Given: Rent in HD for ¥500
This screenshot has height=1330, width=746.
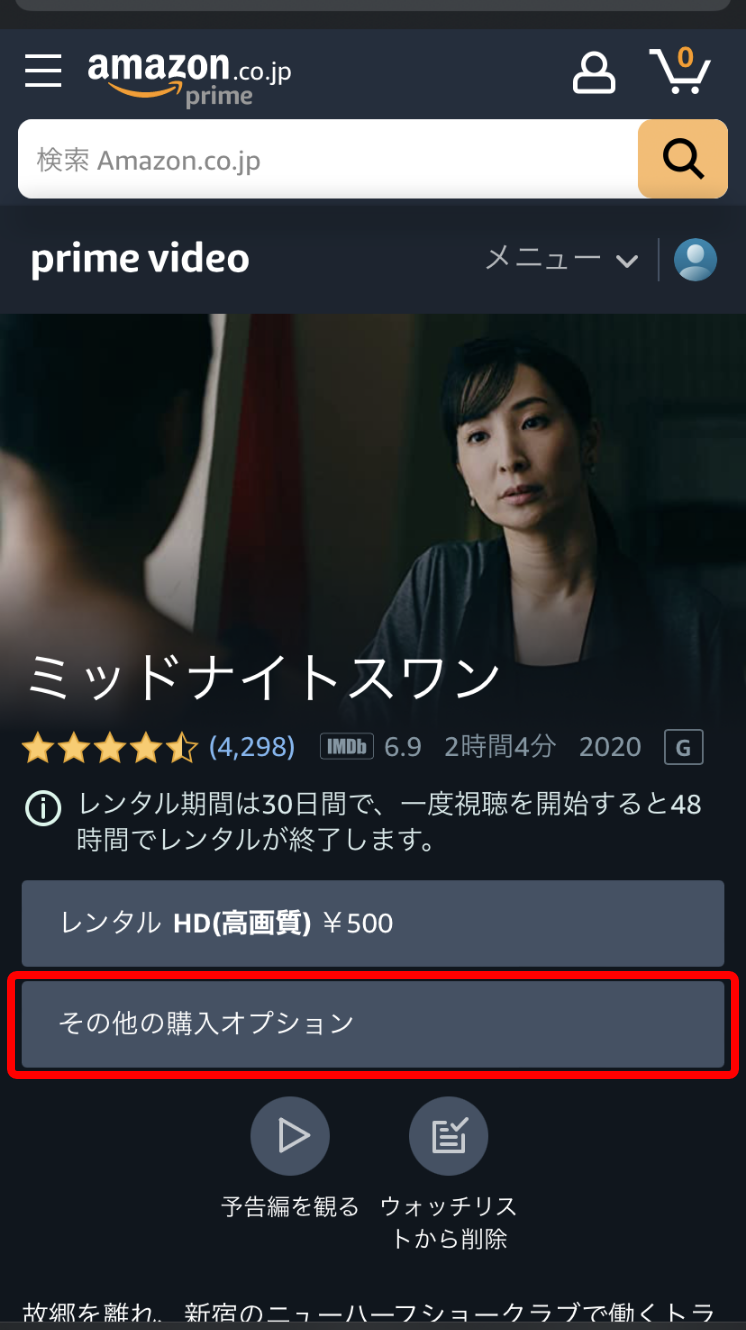Looking at the screenshot, I should 373,923.
